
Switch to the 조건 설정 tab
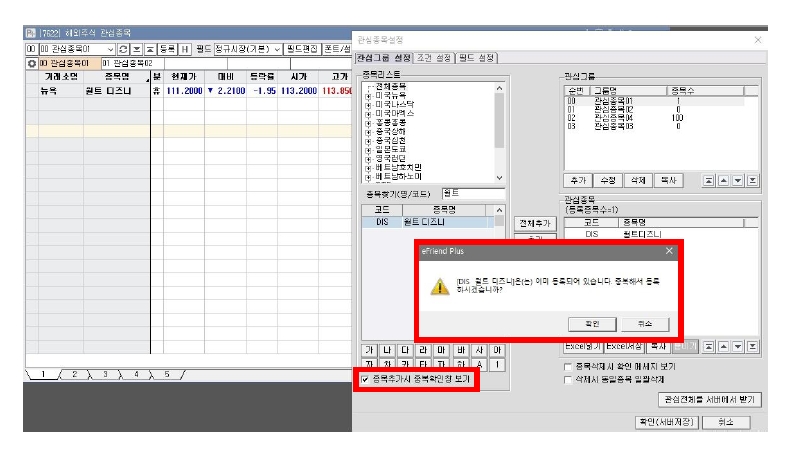434,58
